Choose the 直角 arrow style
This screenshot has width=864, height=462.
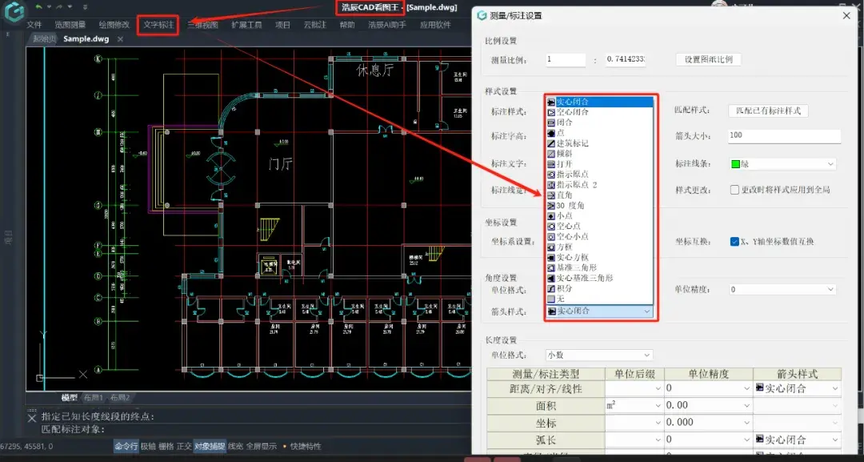[600, 195]
